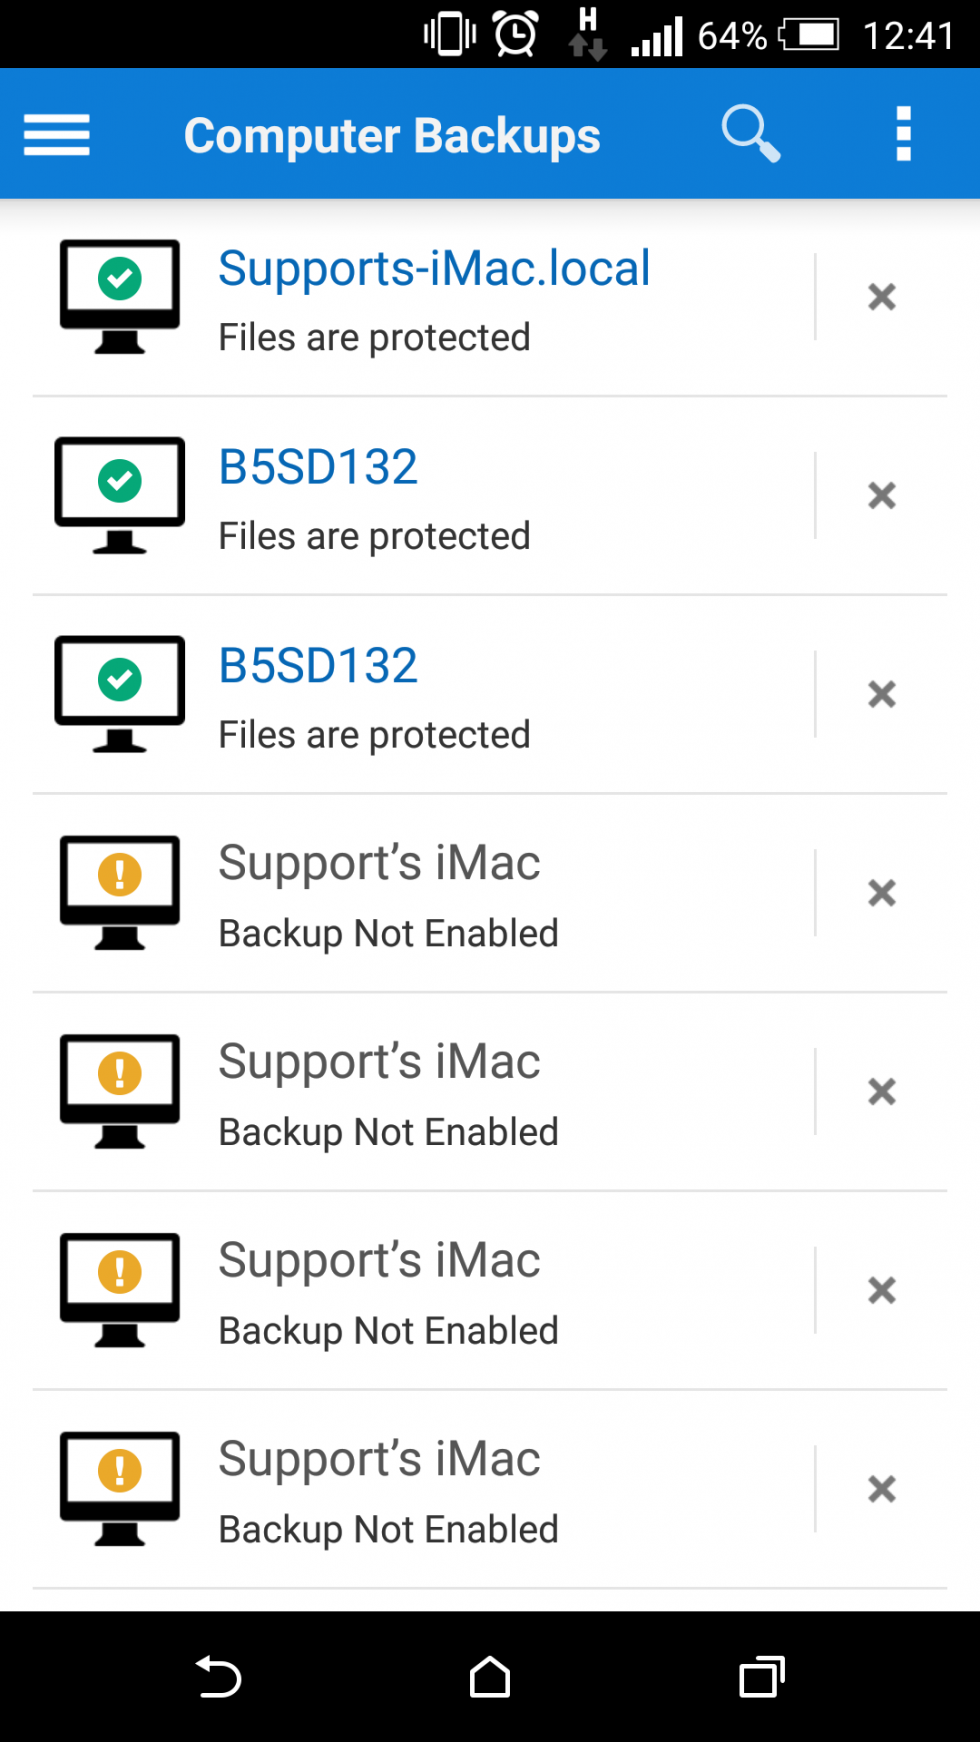Screen dimensions: 980x1742
Task: Tap the search magnifier icon
Action: [x=751, y=134]
